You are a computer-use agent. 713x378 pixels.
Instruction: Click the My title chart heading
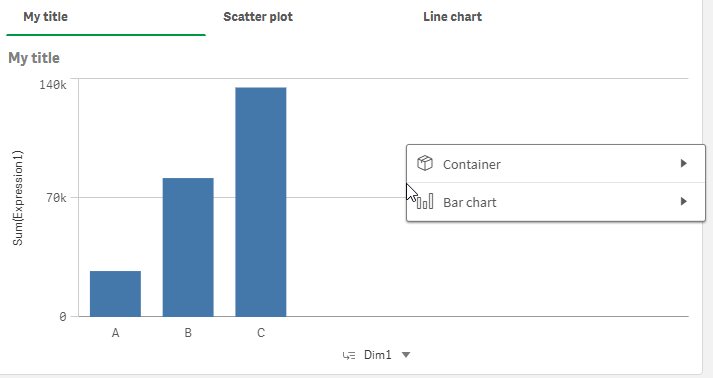pos(34,58)
